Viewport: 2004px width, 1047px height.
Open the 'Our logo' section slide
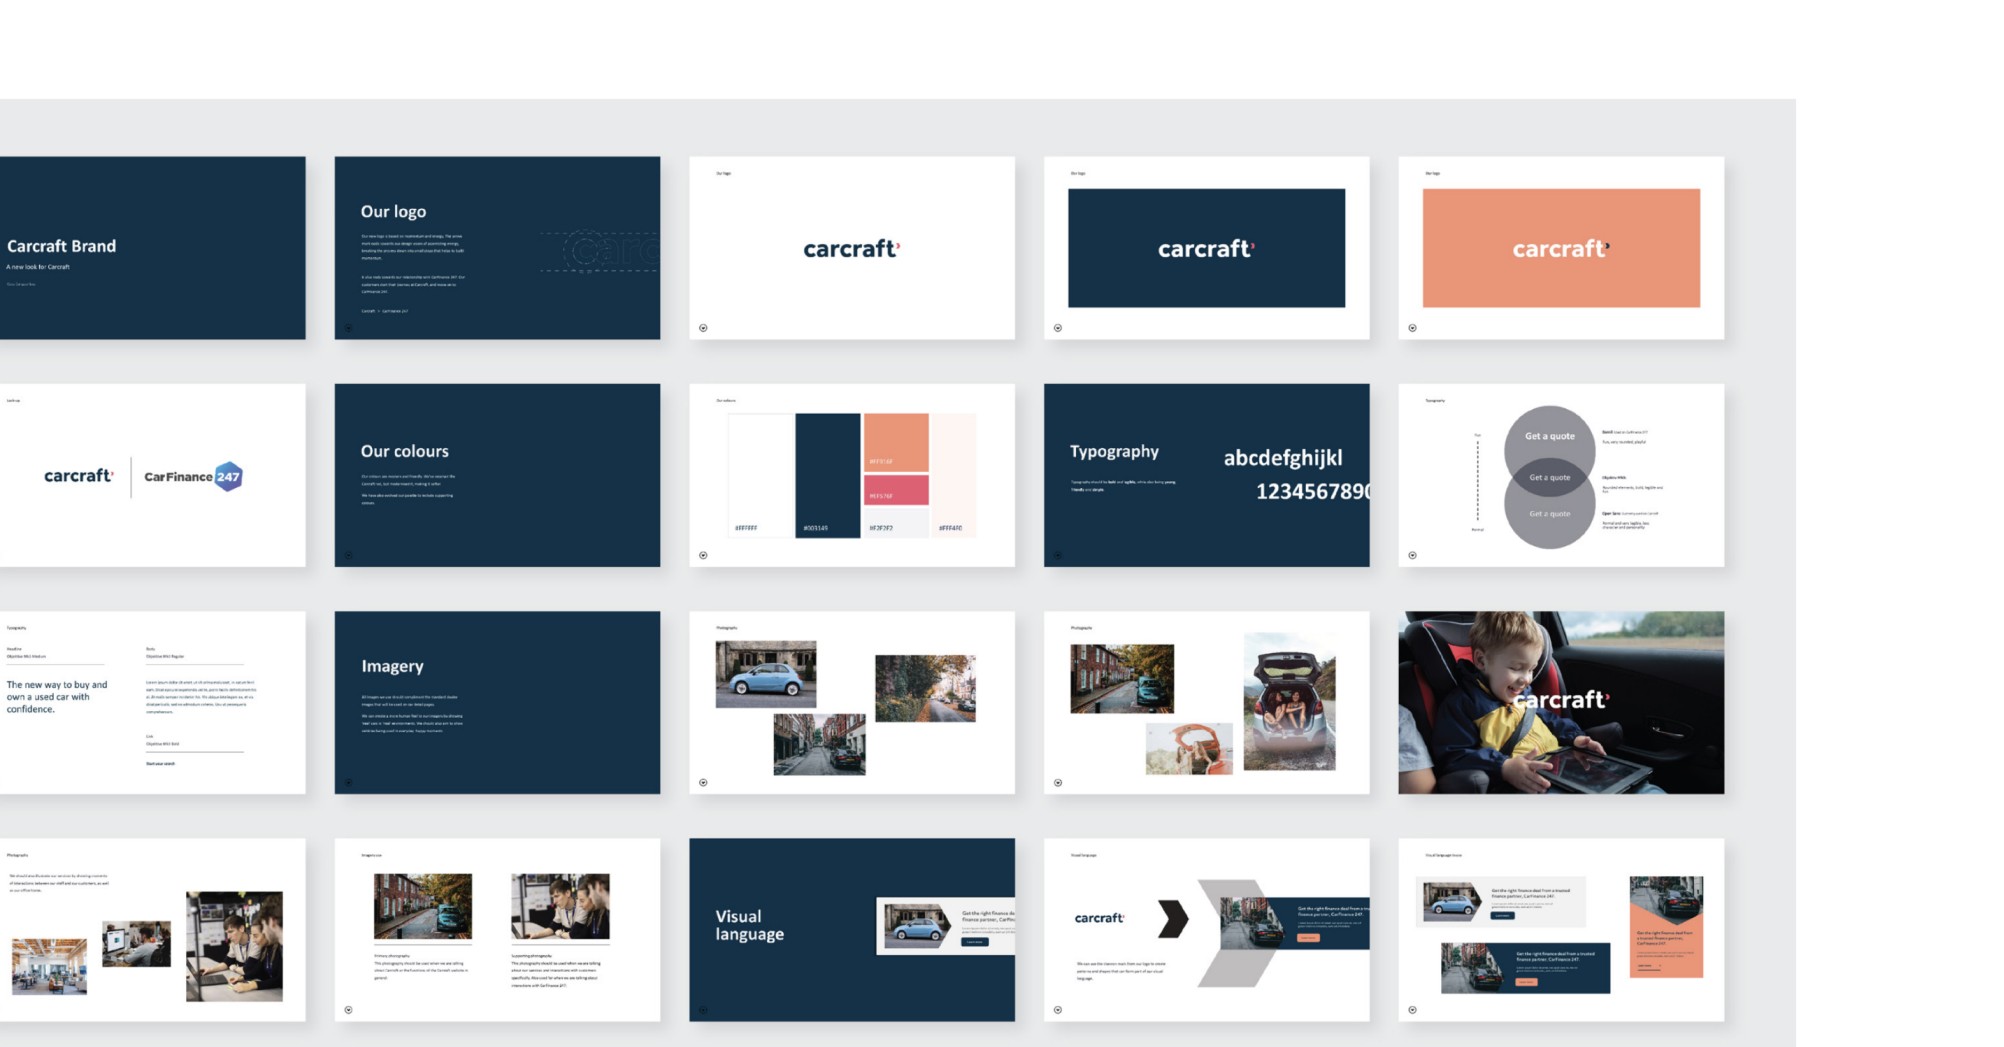click(x=497, y=248)
